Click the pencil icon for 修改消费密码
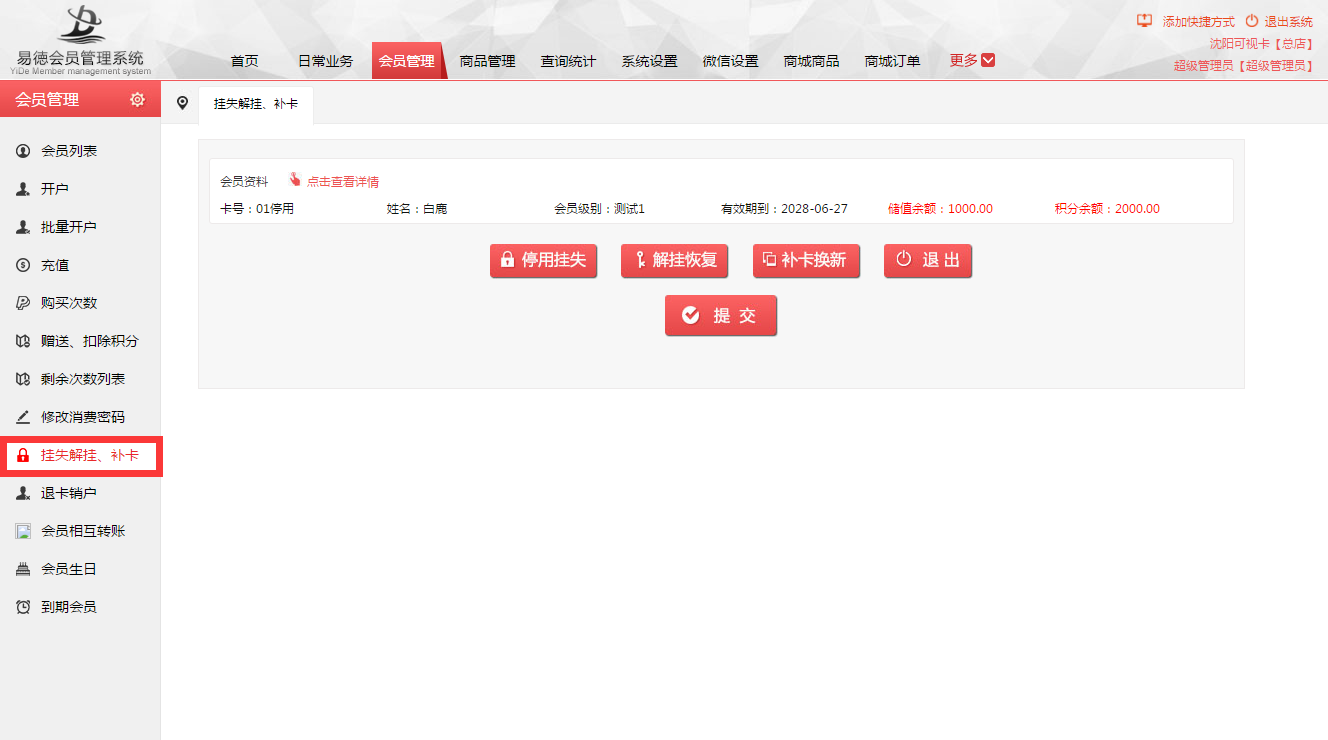The image size is (1328, 740). [x=23, y=417]
